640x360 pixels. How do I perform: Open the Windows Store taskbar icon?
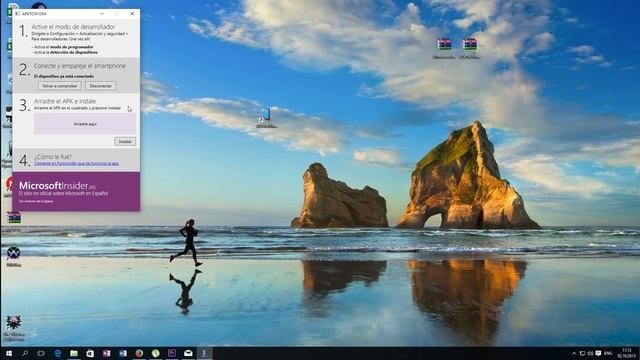point(90,353)
